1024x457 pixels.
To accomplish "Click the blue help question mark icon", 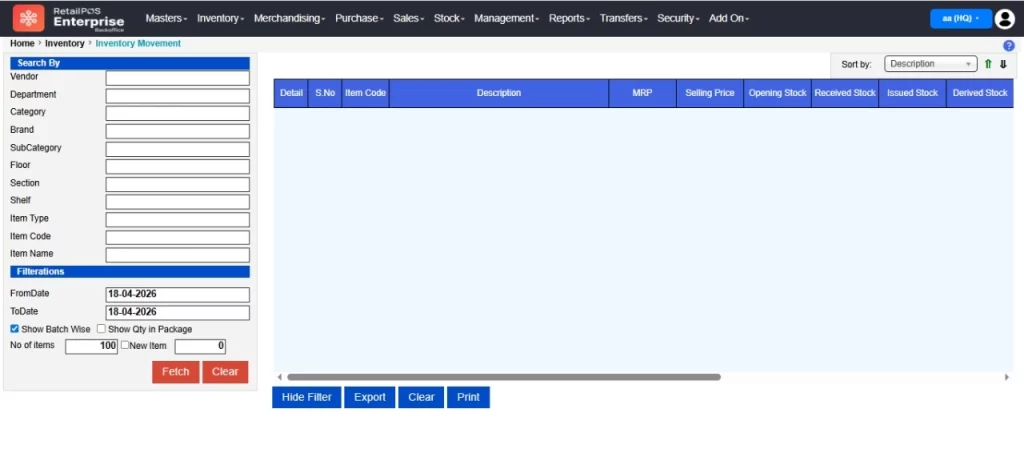I will (1008, 46).
